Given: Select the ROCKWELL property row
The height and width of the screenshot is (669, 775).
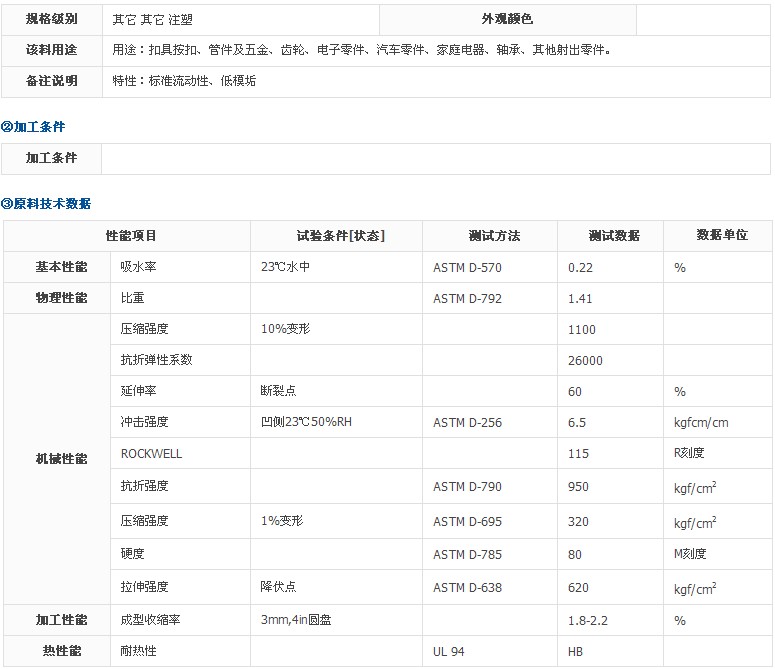Looking at the screenshot, I should [151, 453].
